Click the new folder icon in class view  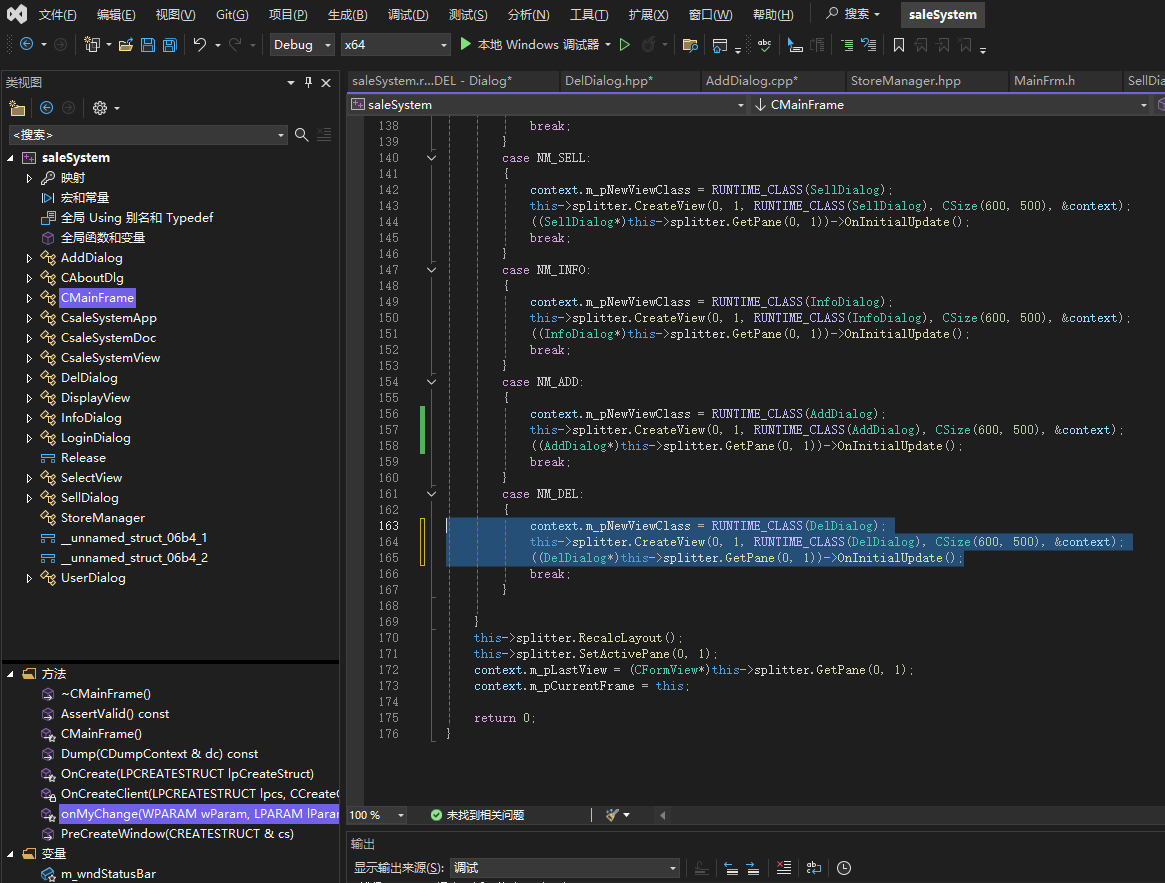click(17, 108)
